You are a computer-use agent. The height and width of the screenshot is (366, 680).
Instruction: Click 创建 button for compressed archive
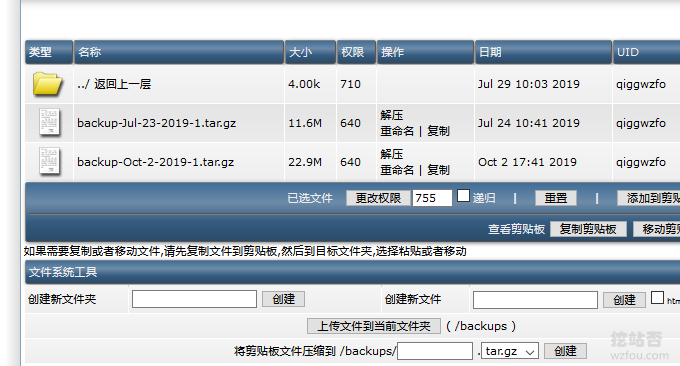pos(566,351)
